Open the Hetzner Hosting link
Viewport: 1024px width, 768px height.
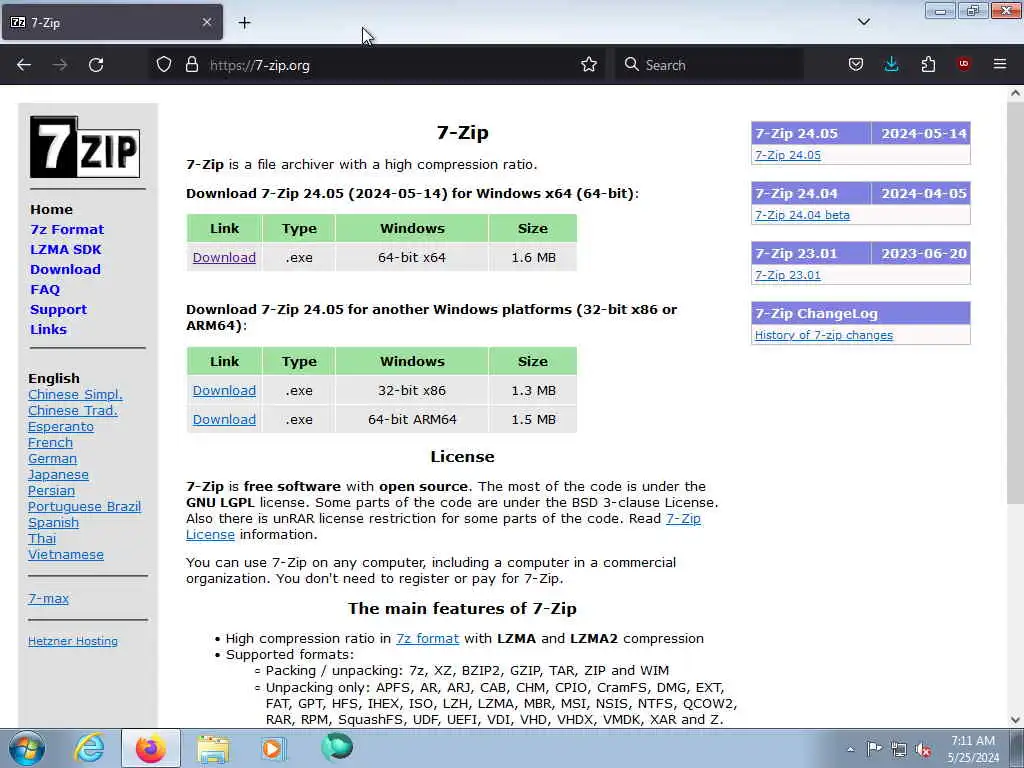tap(72, 641)
